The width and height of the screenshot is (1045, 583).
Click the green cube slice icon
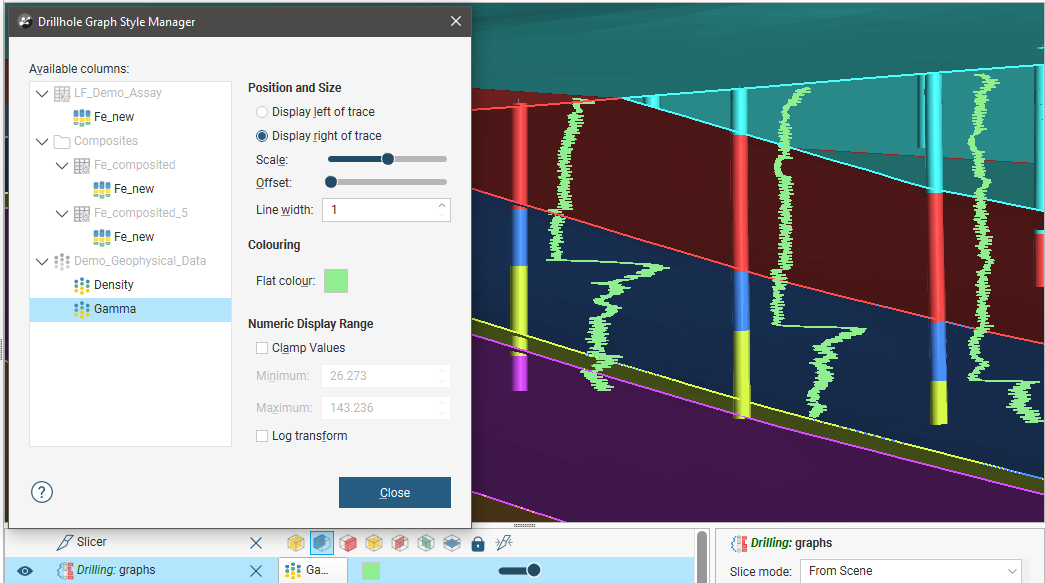[x=426, y=543]
